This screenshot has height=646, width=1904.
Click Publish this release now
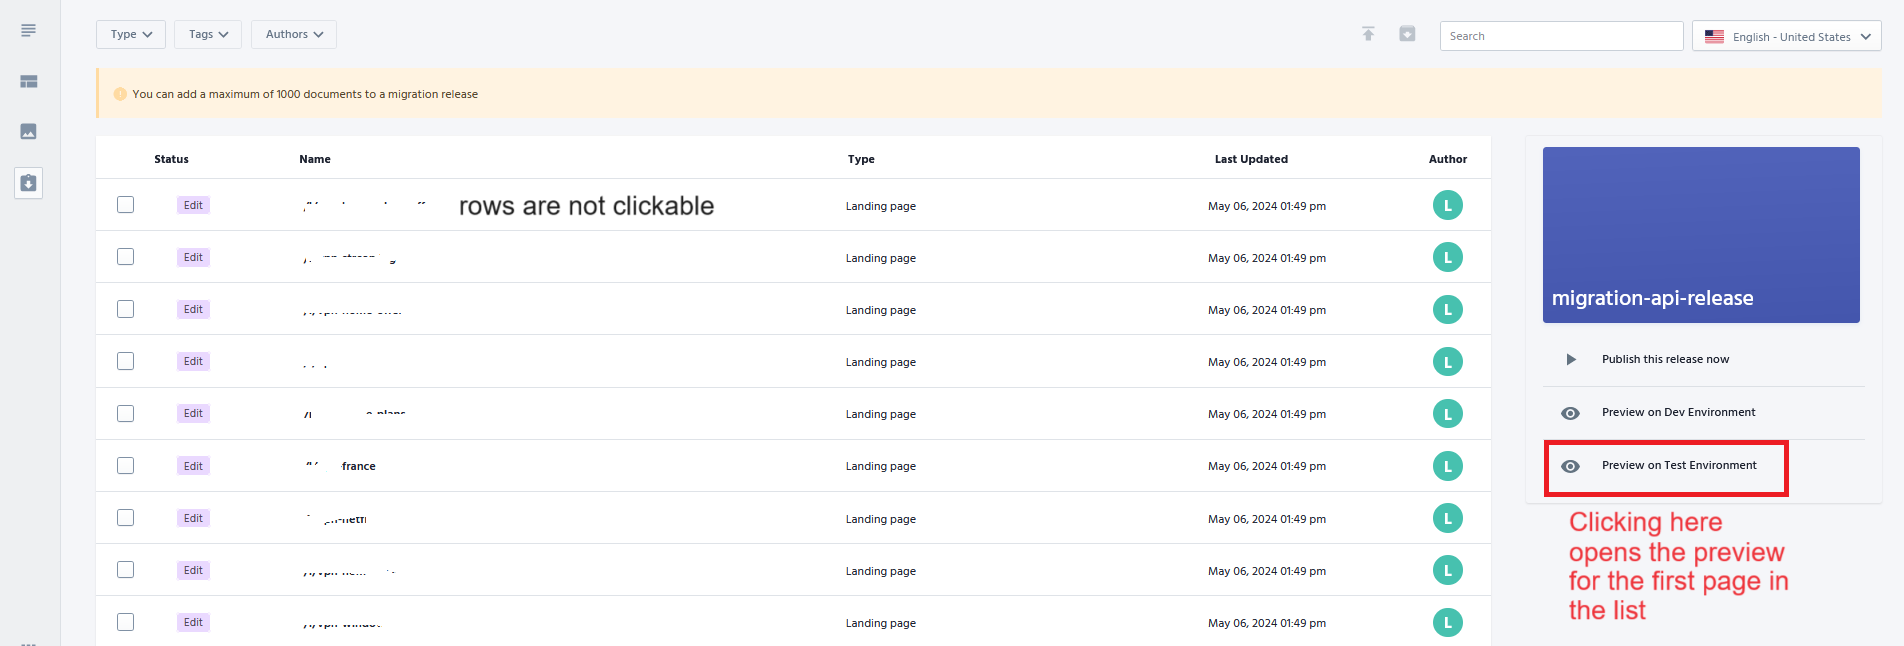(1665, 359)
